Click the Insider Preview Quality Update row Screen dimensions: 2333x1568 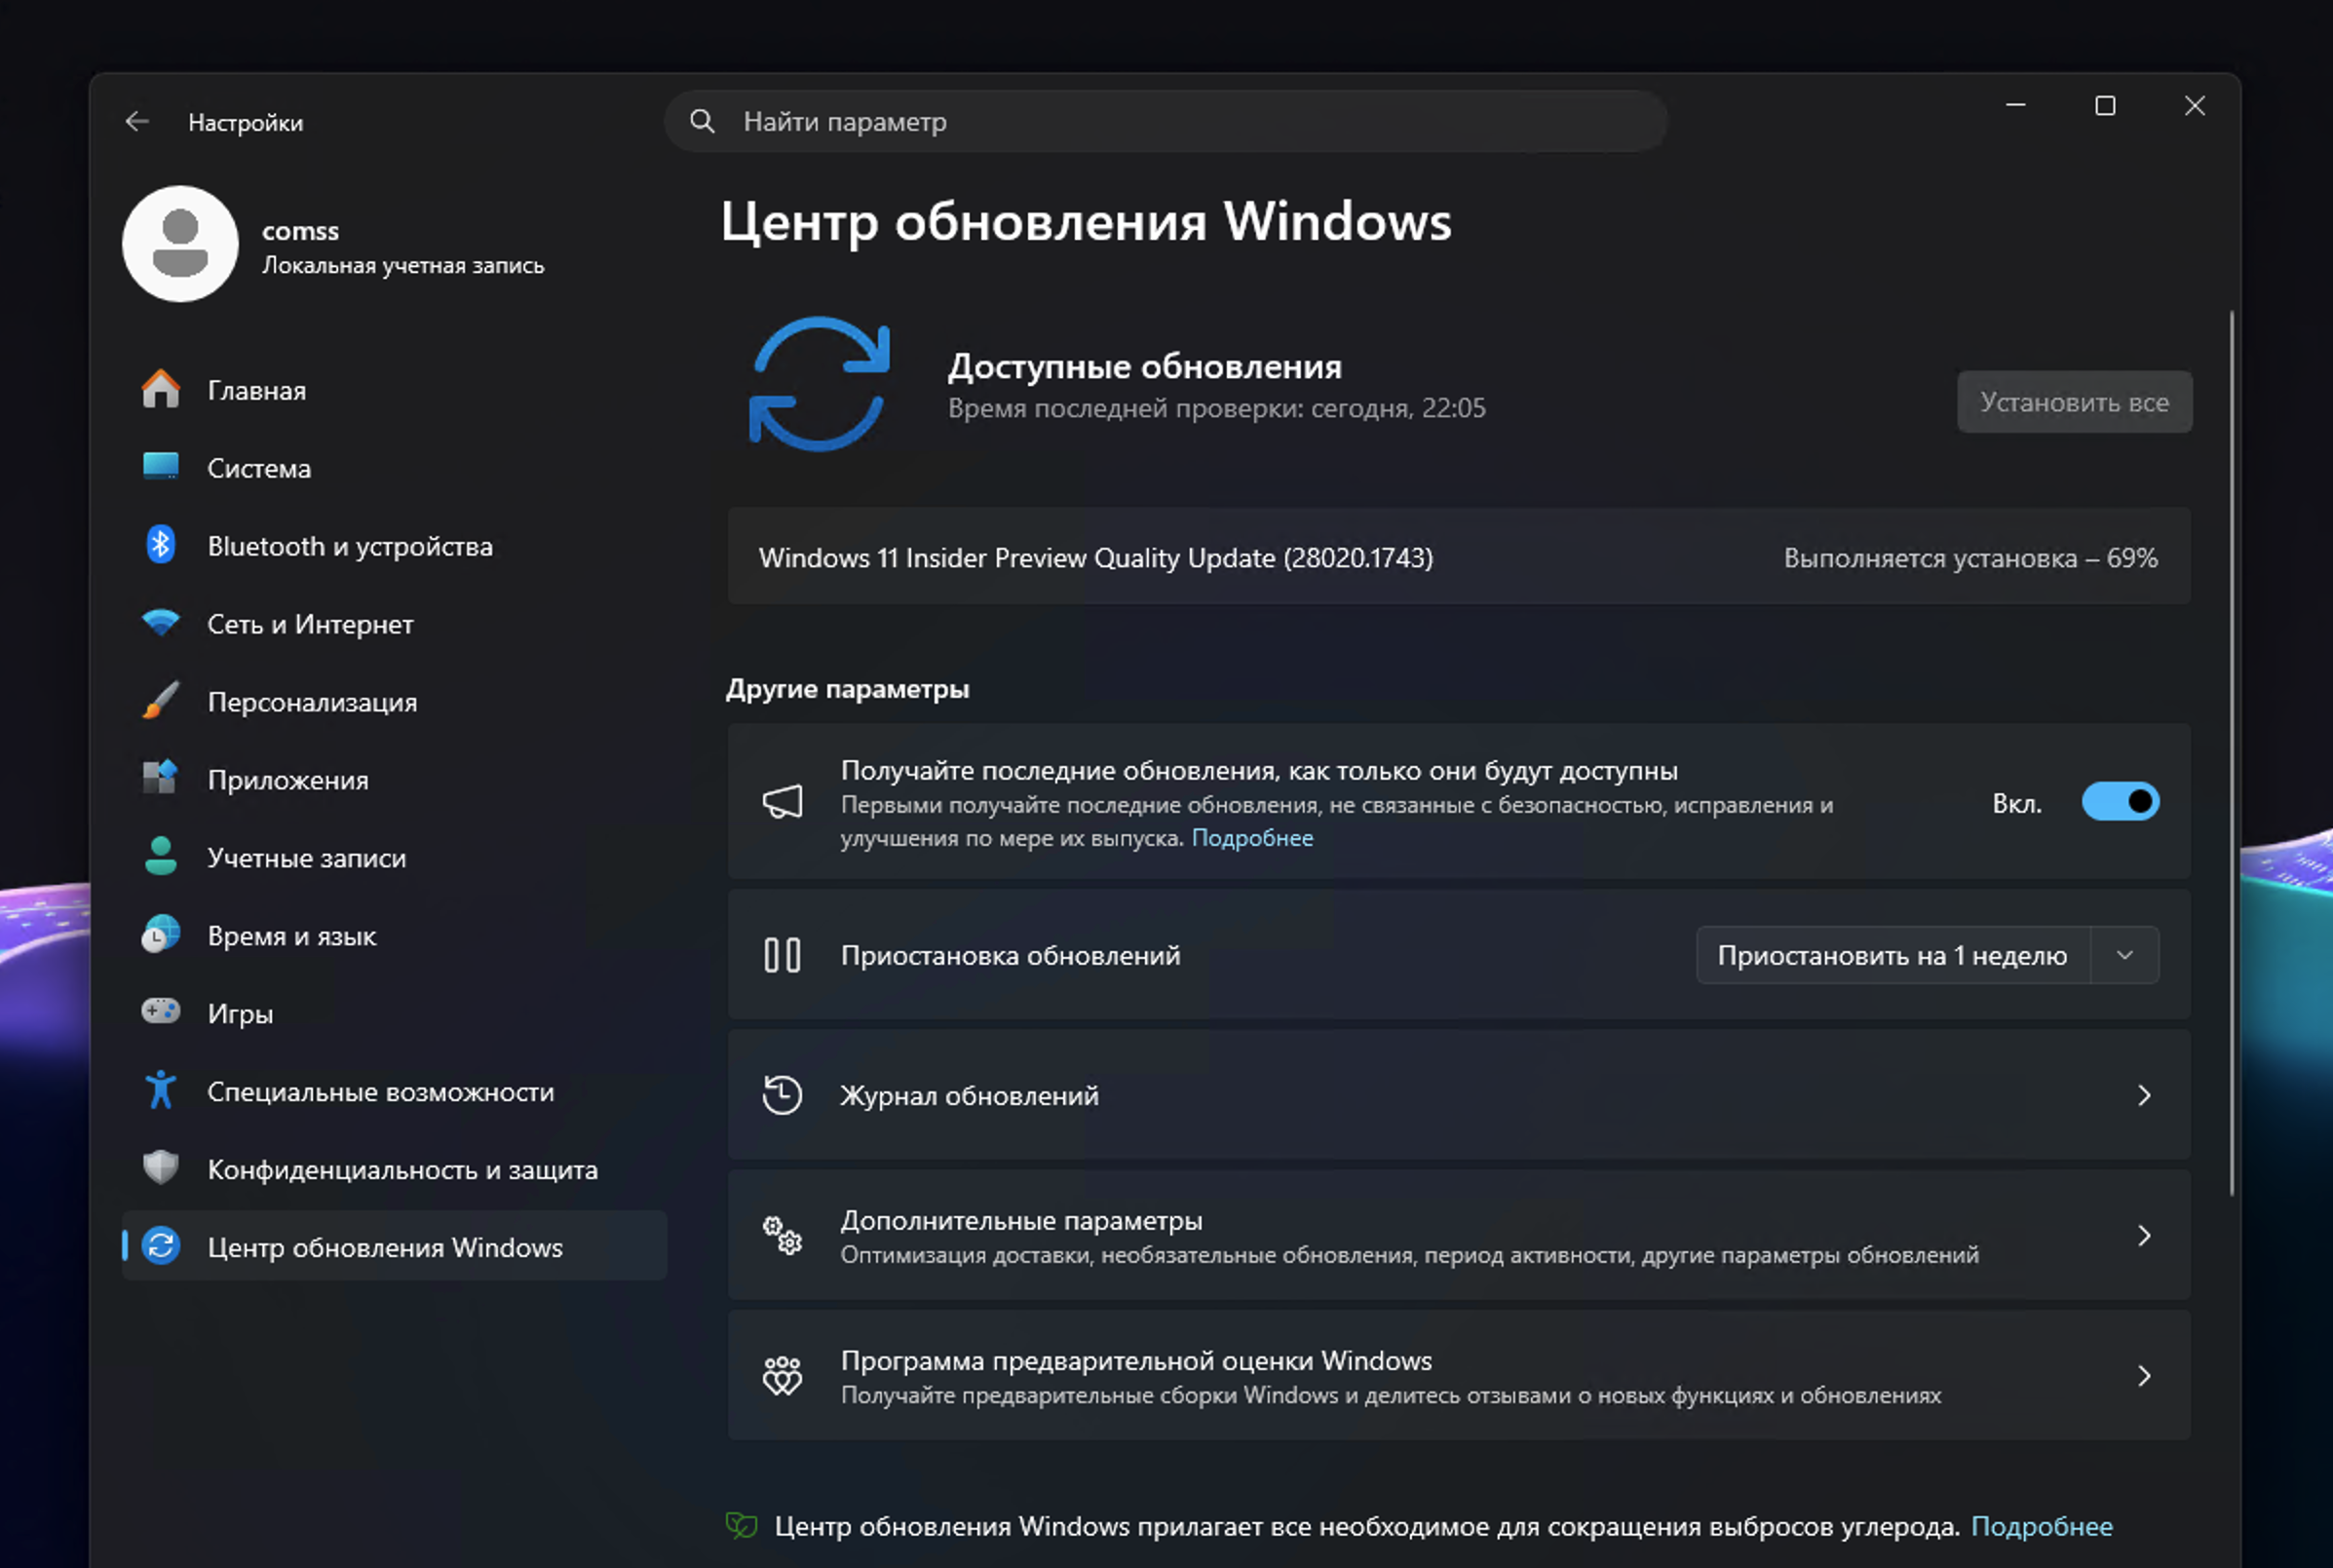coord(1459,557)
